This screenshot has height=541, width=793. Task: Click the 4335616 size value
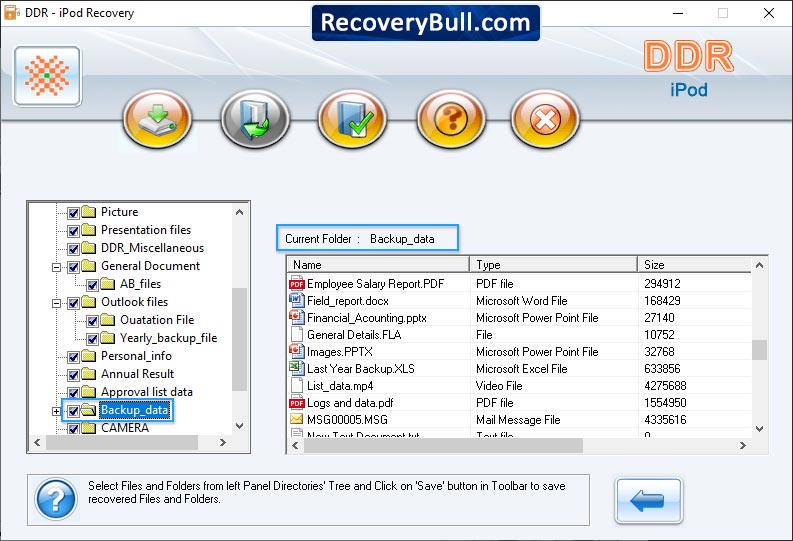coord(665,420)
